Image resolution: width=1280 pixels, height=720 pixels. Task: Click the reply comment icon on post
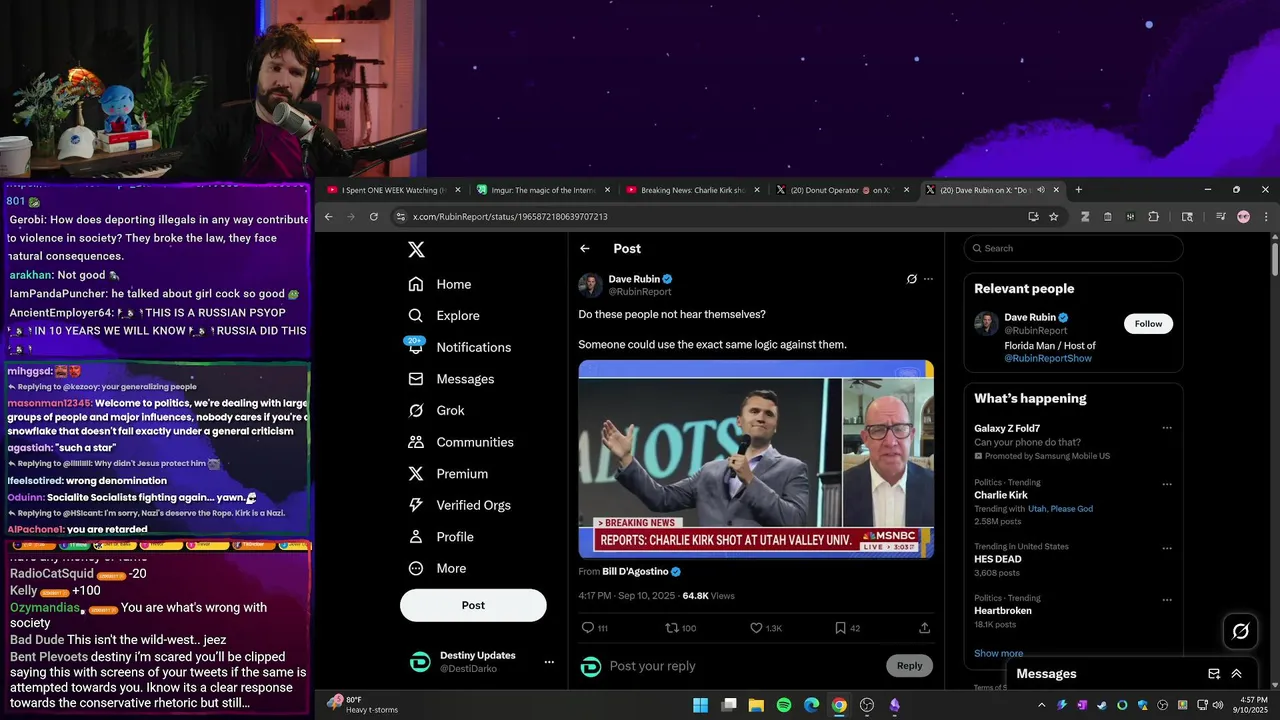pyautogui.click(x=588, y=628)
